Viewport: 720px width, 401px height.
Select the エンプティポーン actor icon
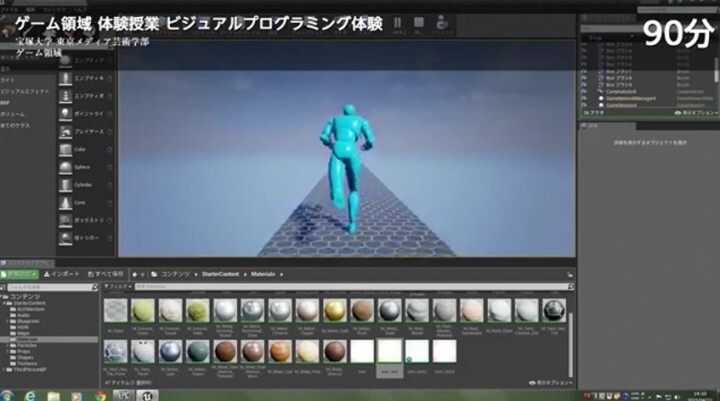point(65,96)
